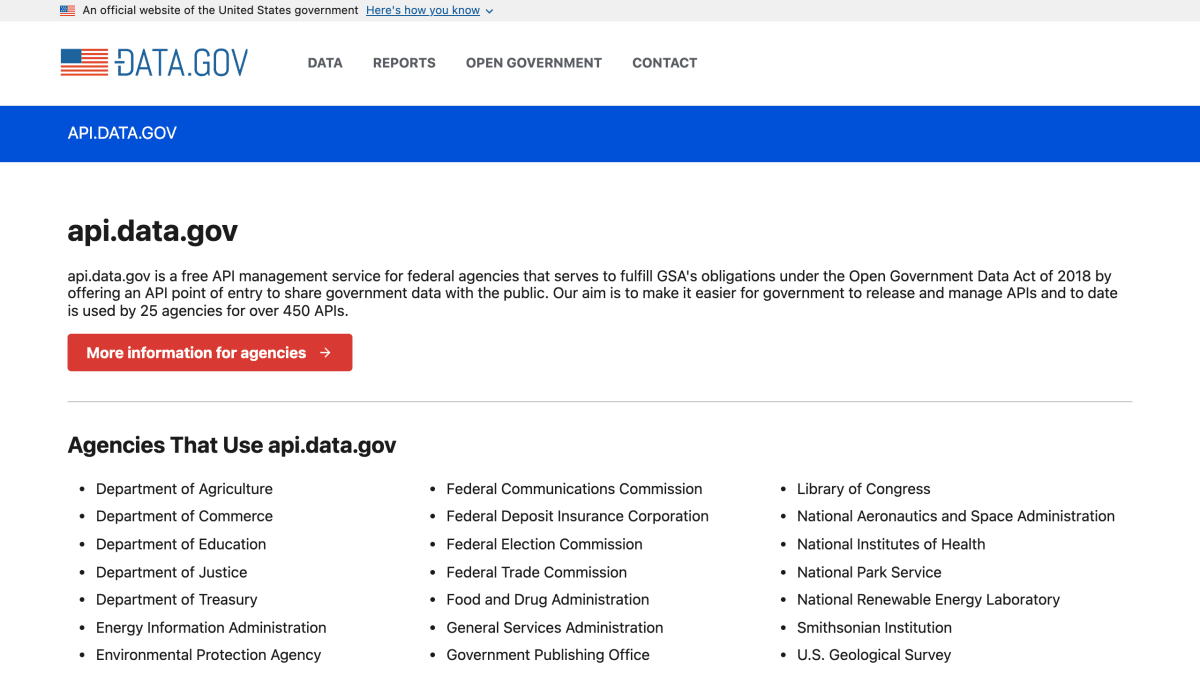Select U.S. Geological Survey list item

tap(874, 655)
